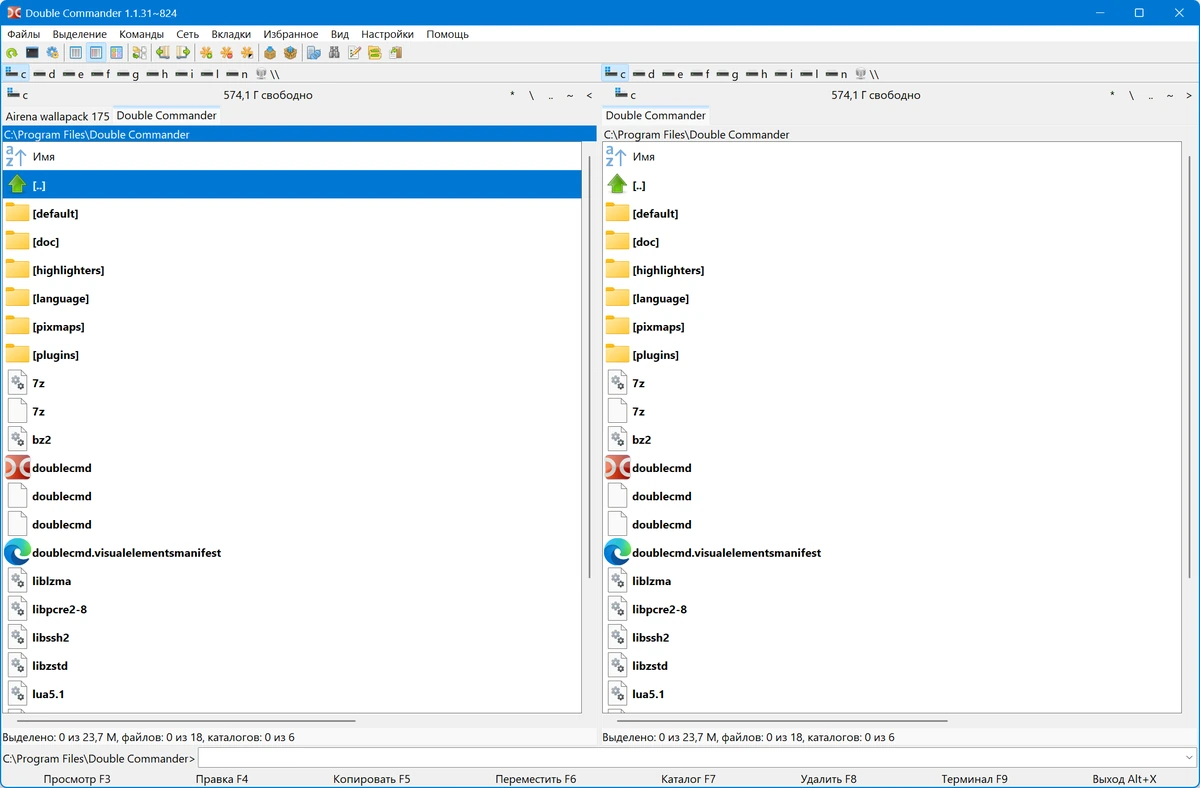Toggle Flat view toolbar icon
Image resolution: width=1200 pixels, height=788 pixels.
tap(139, 53)
